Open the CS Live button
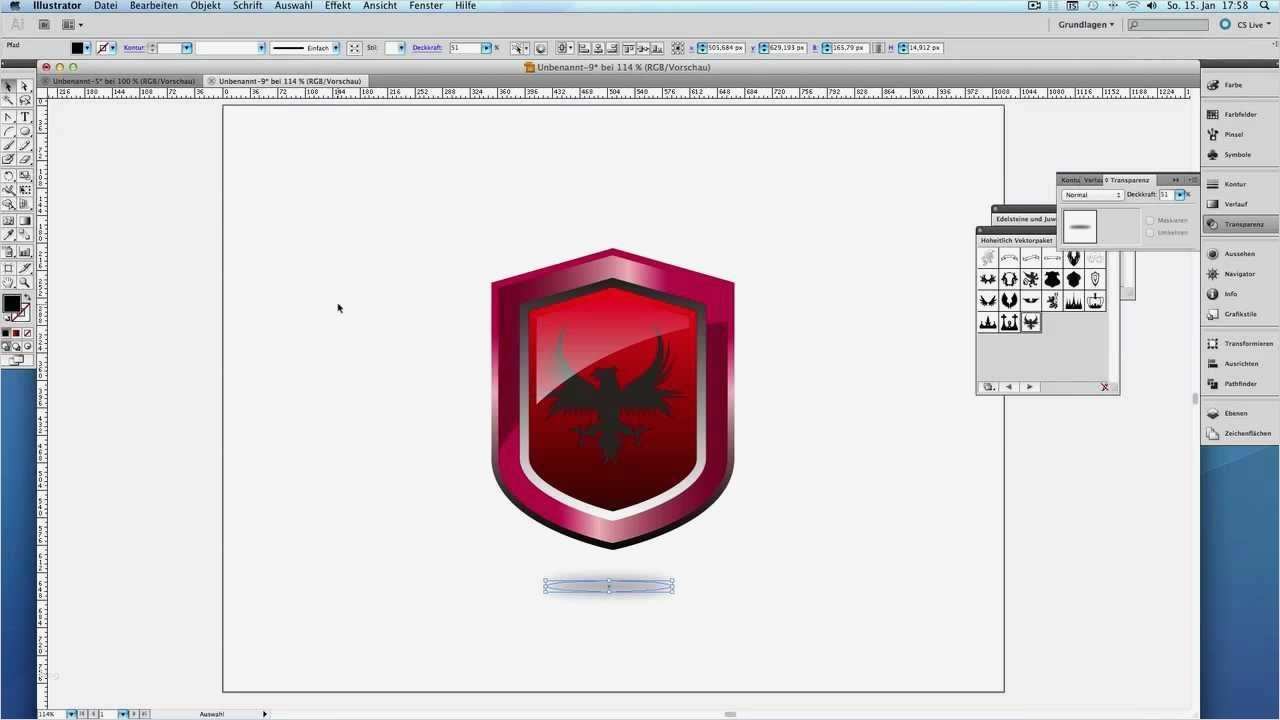The image size is (1280, 720). (x=1245, y=24)
